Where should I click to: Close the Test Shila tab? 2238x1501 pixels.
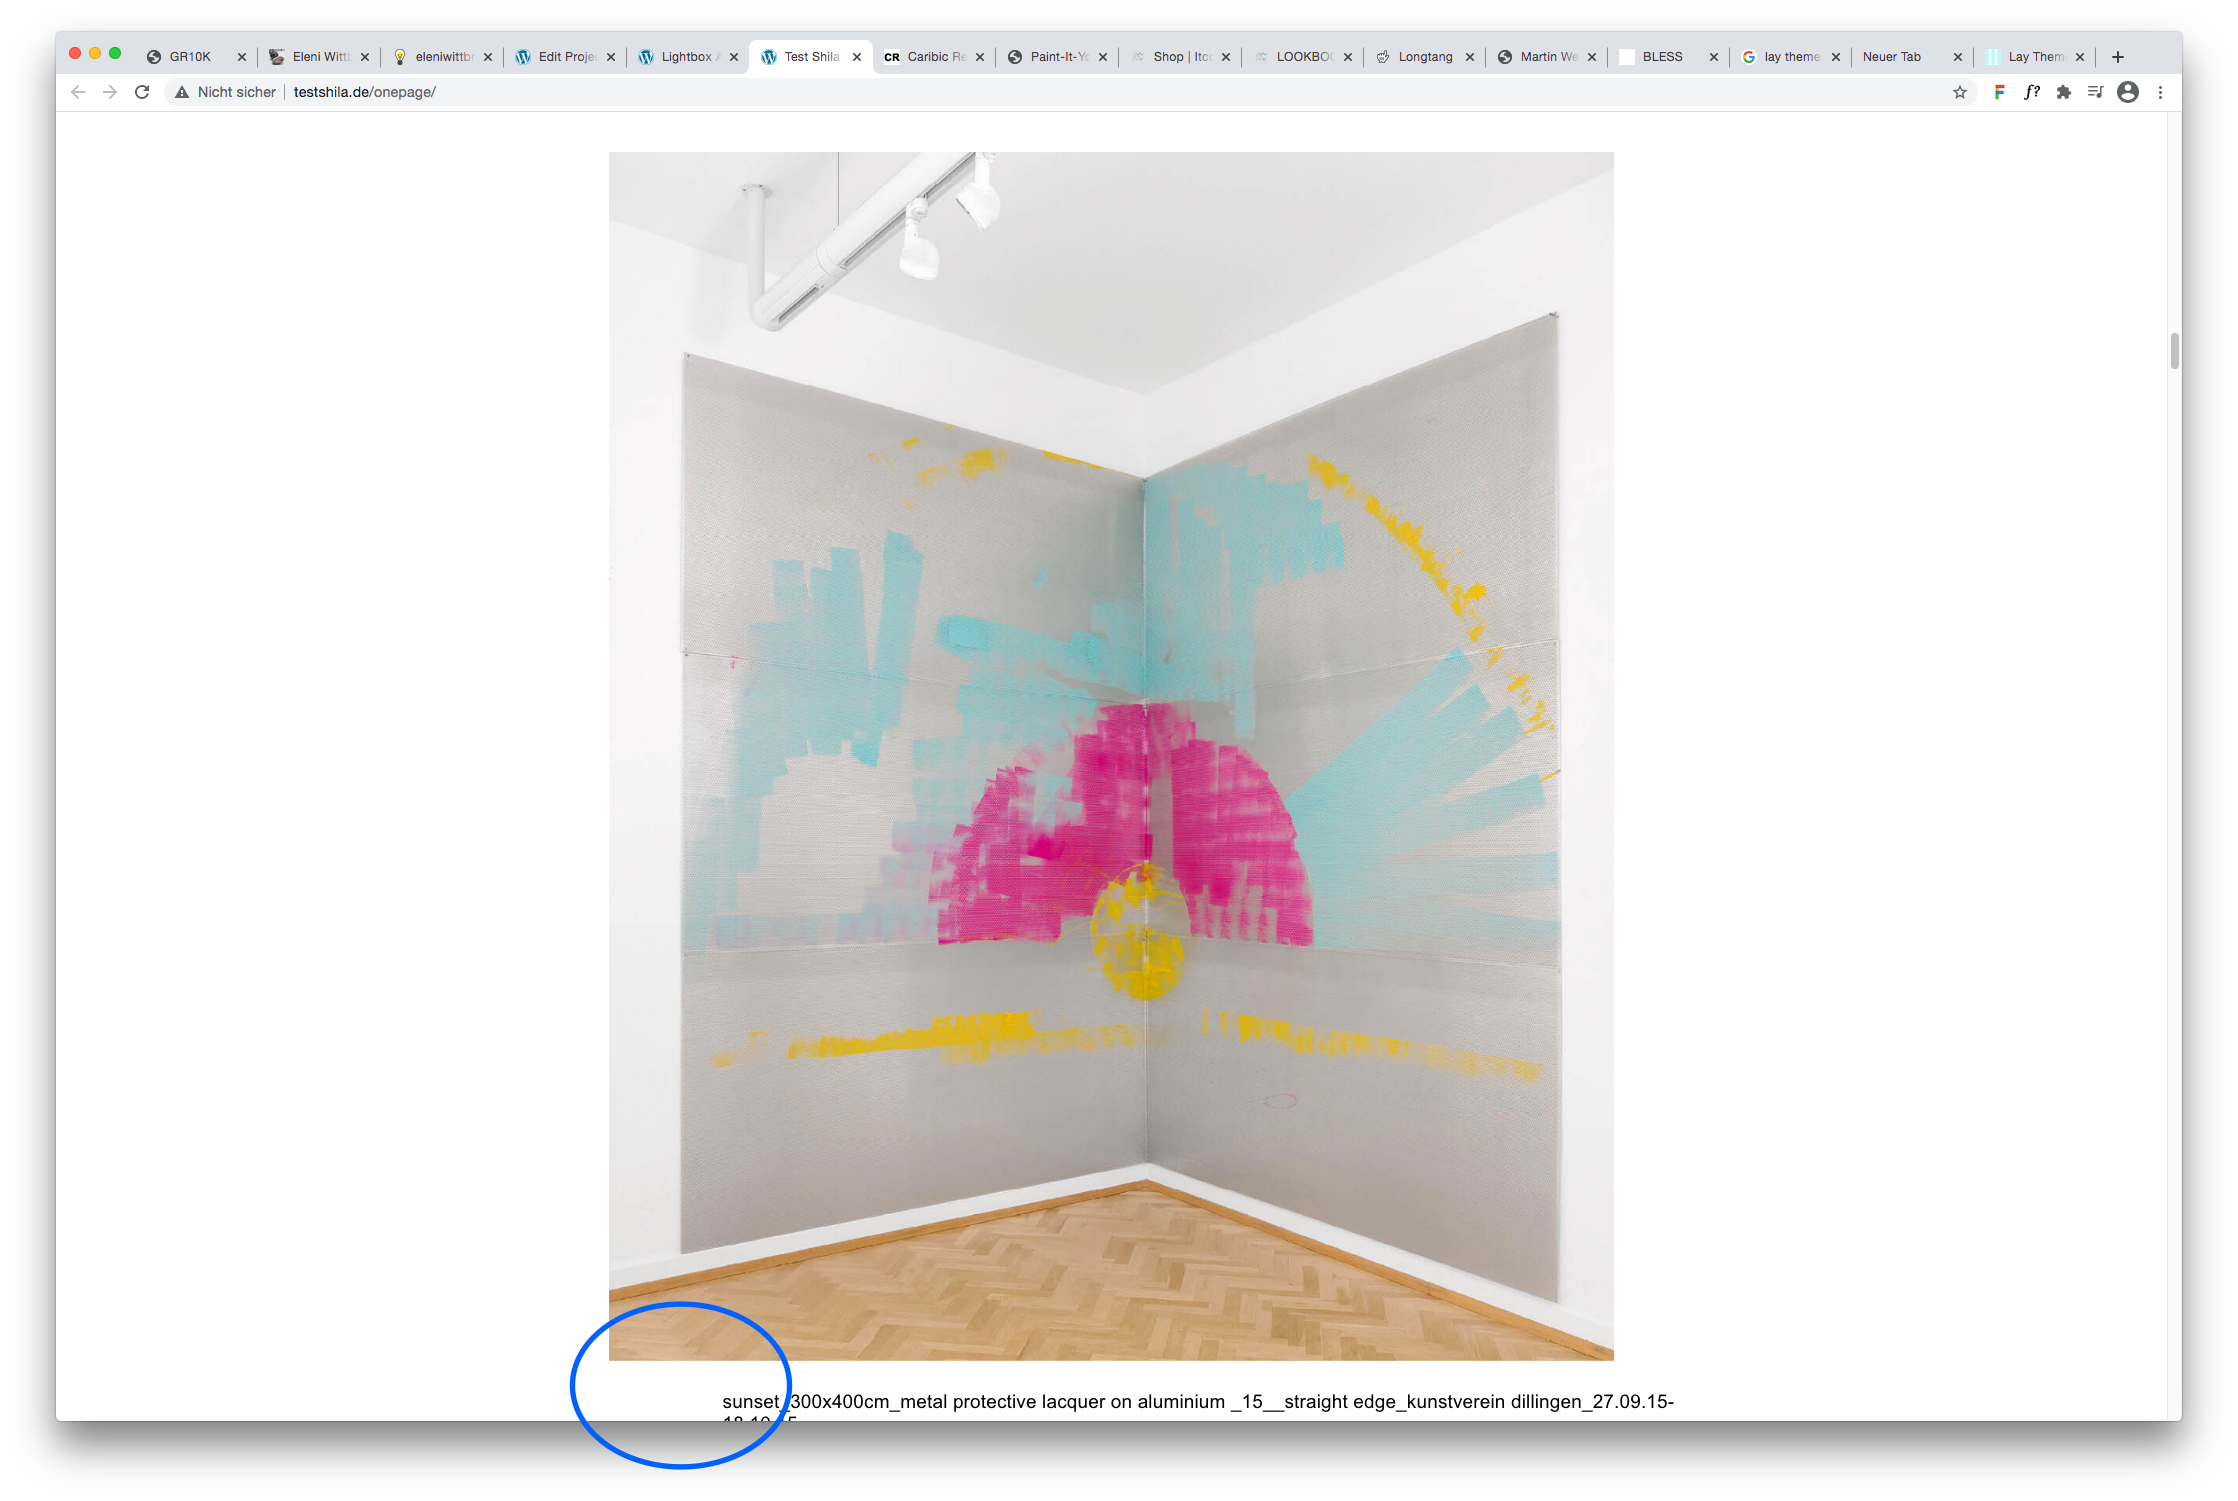(x=857, y=57)
